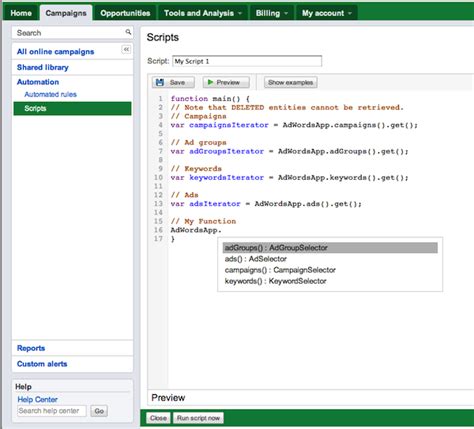Open the Automation section link
This screenshot has height=429, width=474.
point(38,82)
